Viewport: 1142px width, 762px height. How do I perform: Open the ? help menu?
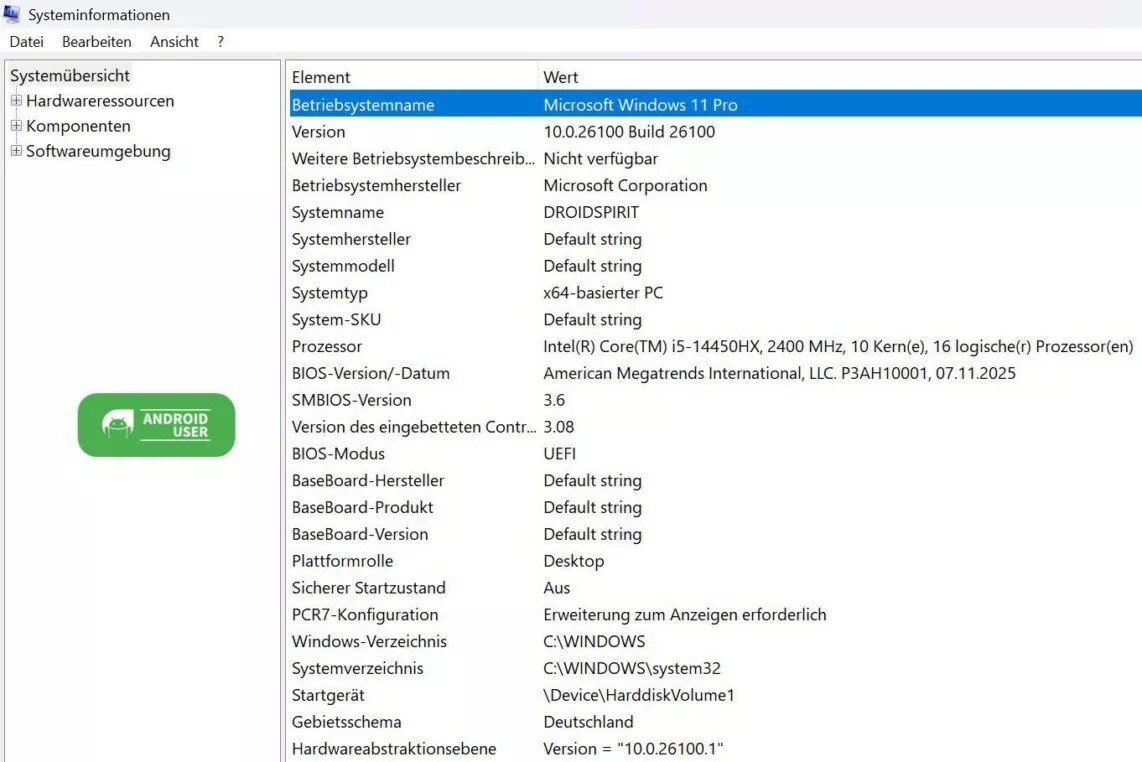[x=221, y=42]
